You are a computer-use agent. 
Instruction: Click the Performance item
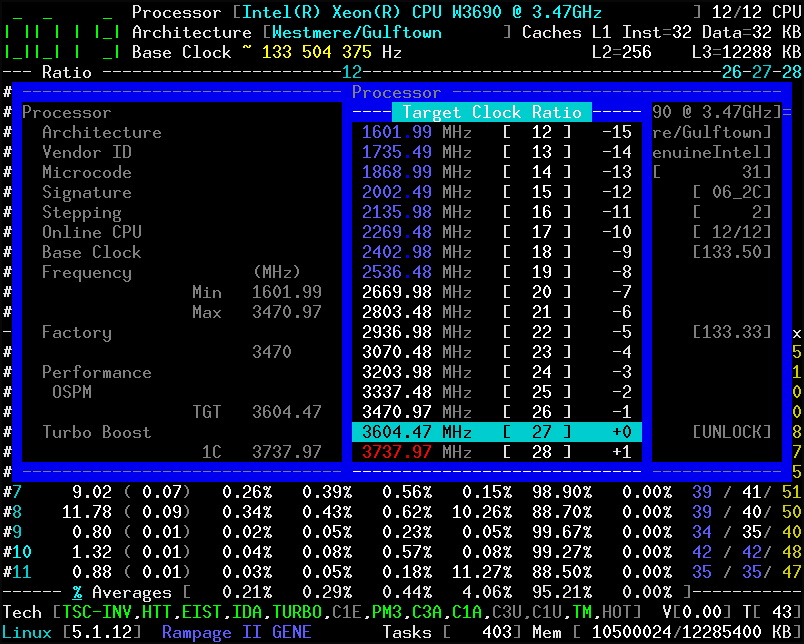(x=96, y=372)
